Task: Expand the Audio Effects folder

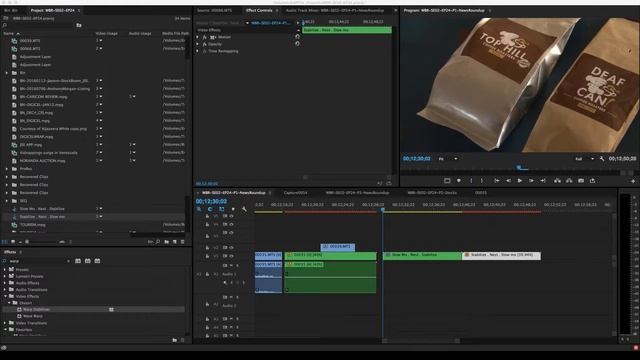Action: pos(5,283)
